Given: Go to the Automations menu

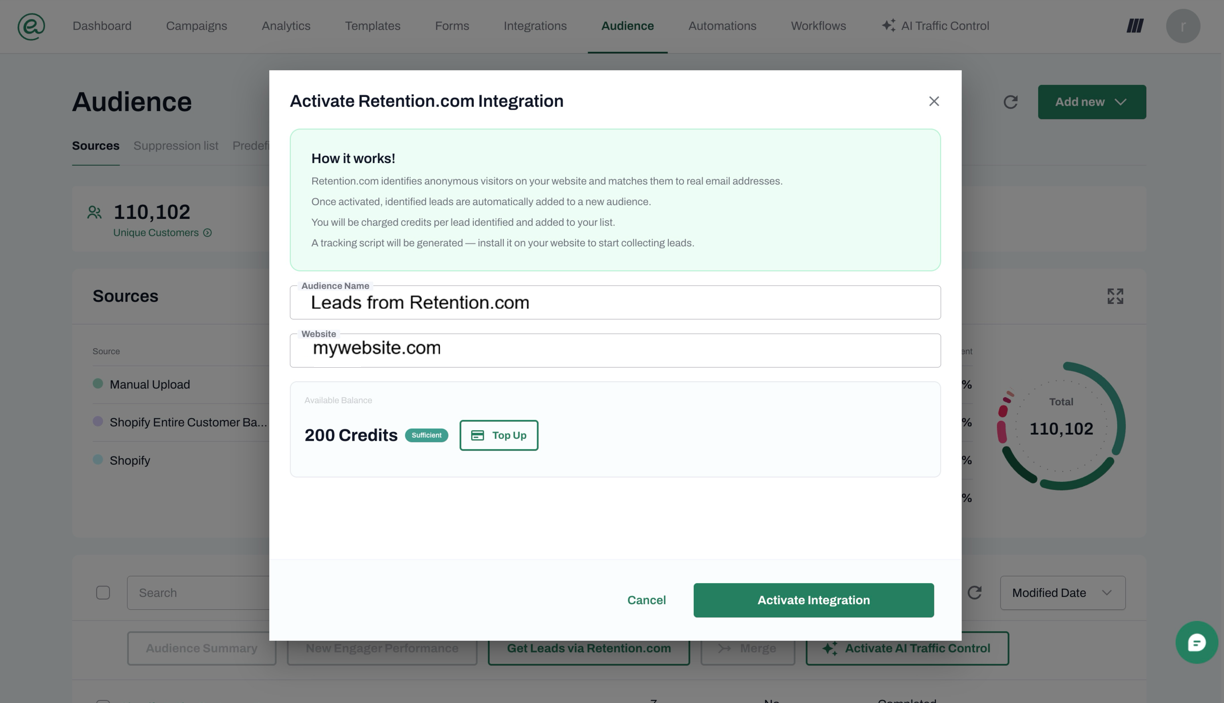Looking at the screenshot, I should [722, 26].
